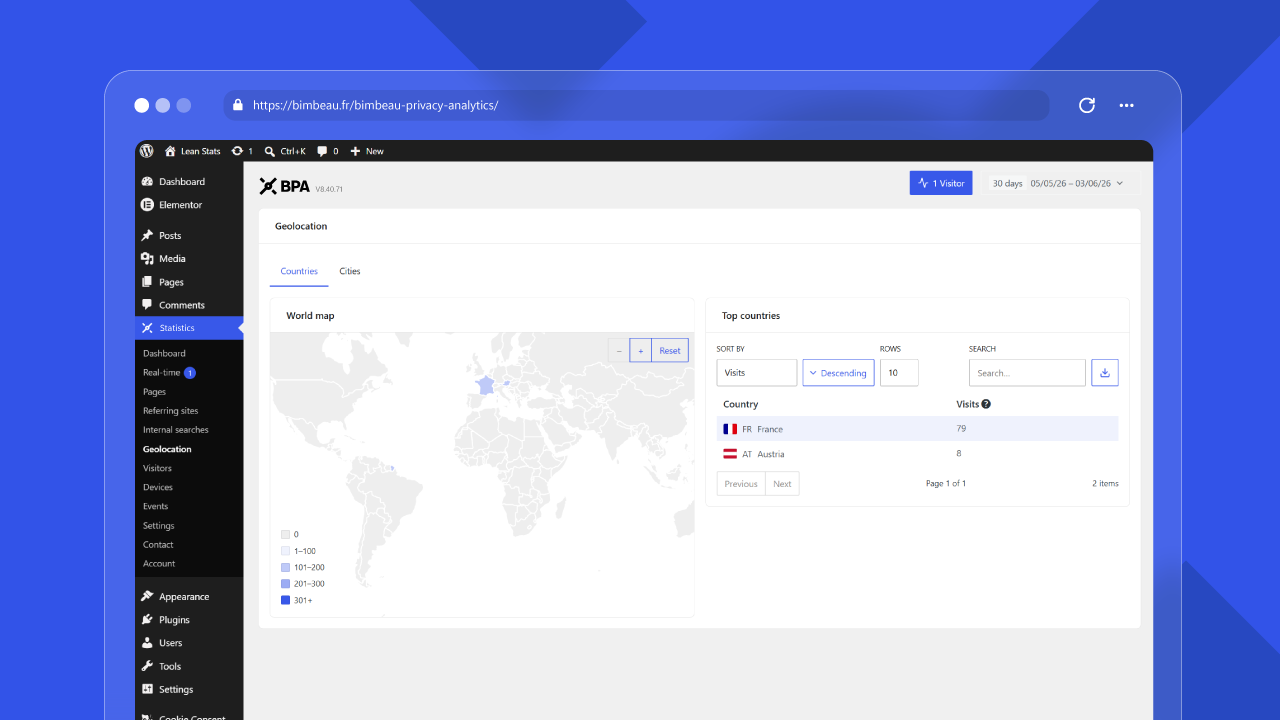Click the Comments sidebar icon
The height and width of the screenshot is (720, 1280).
tap(147, 305)
